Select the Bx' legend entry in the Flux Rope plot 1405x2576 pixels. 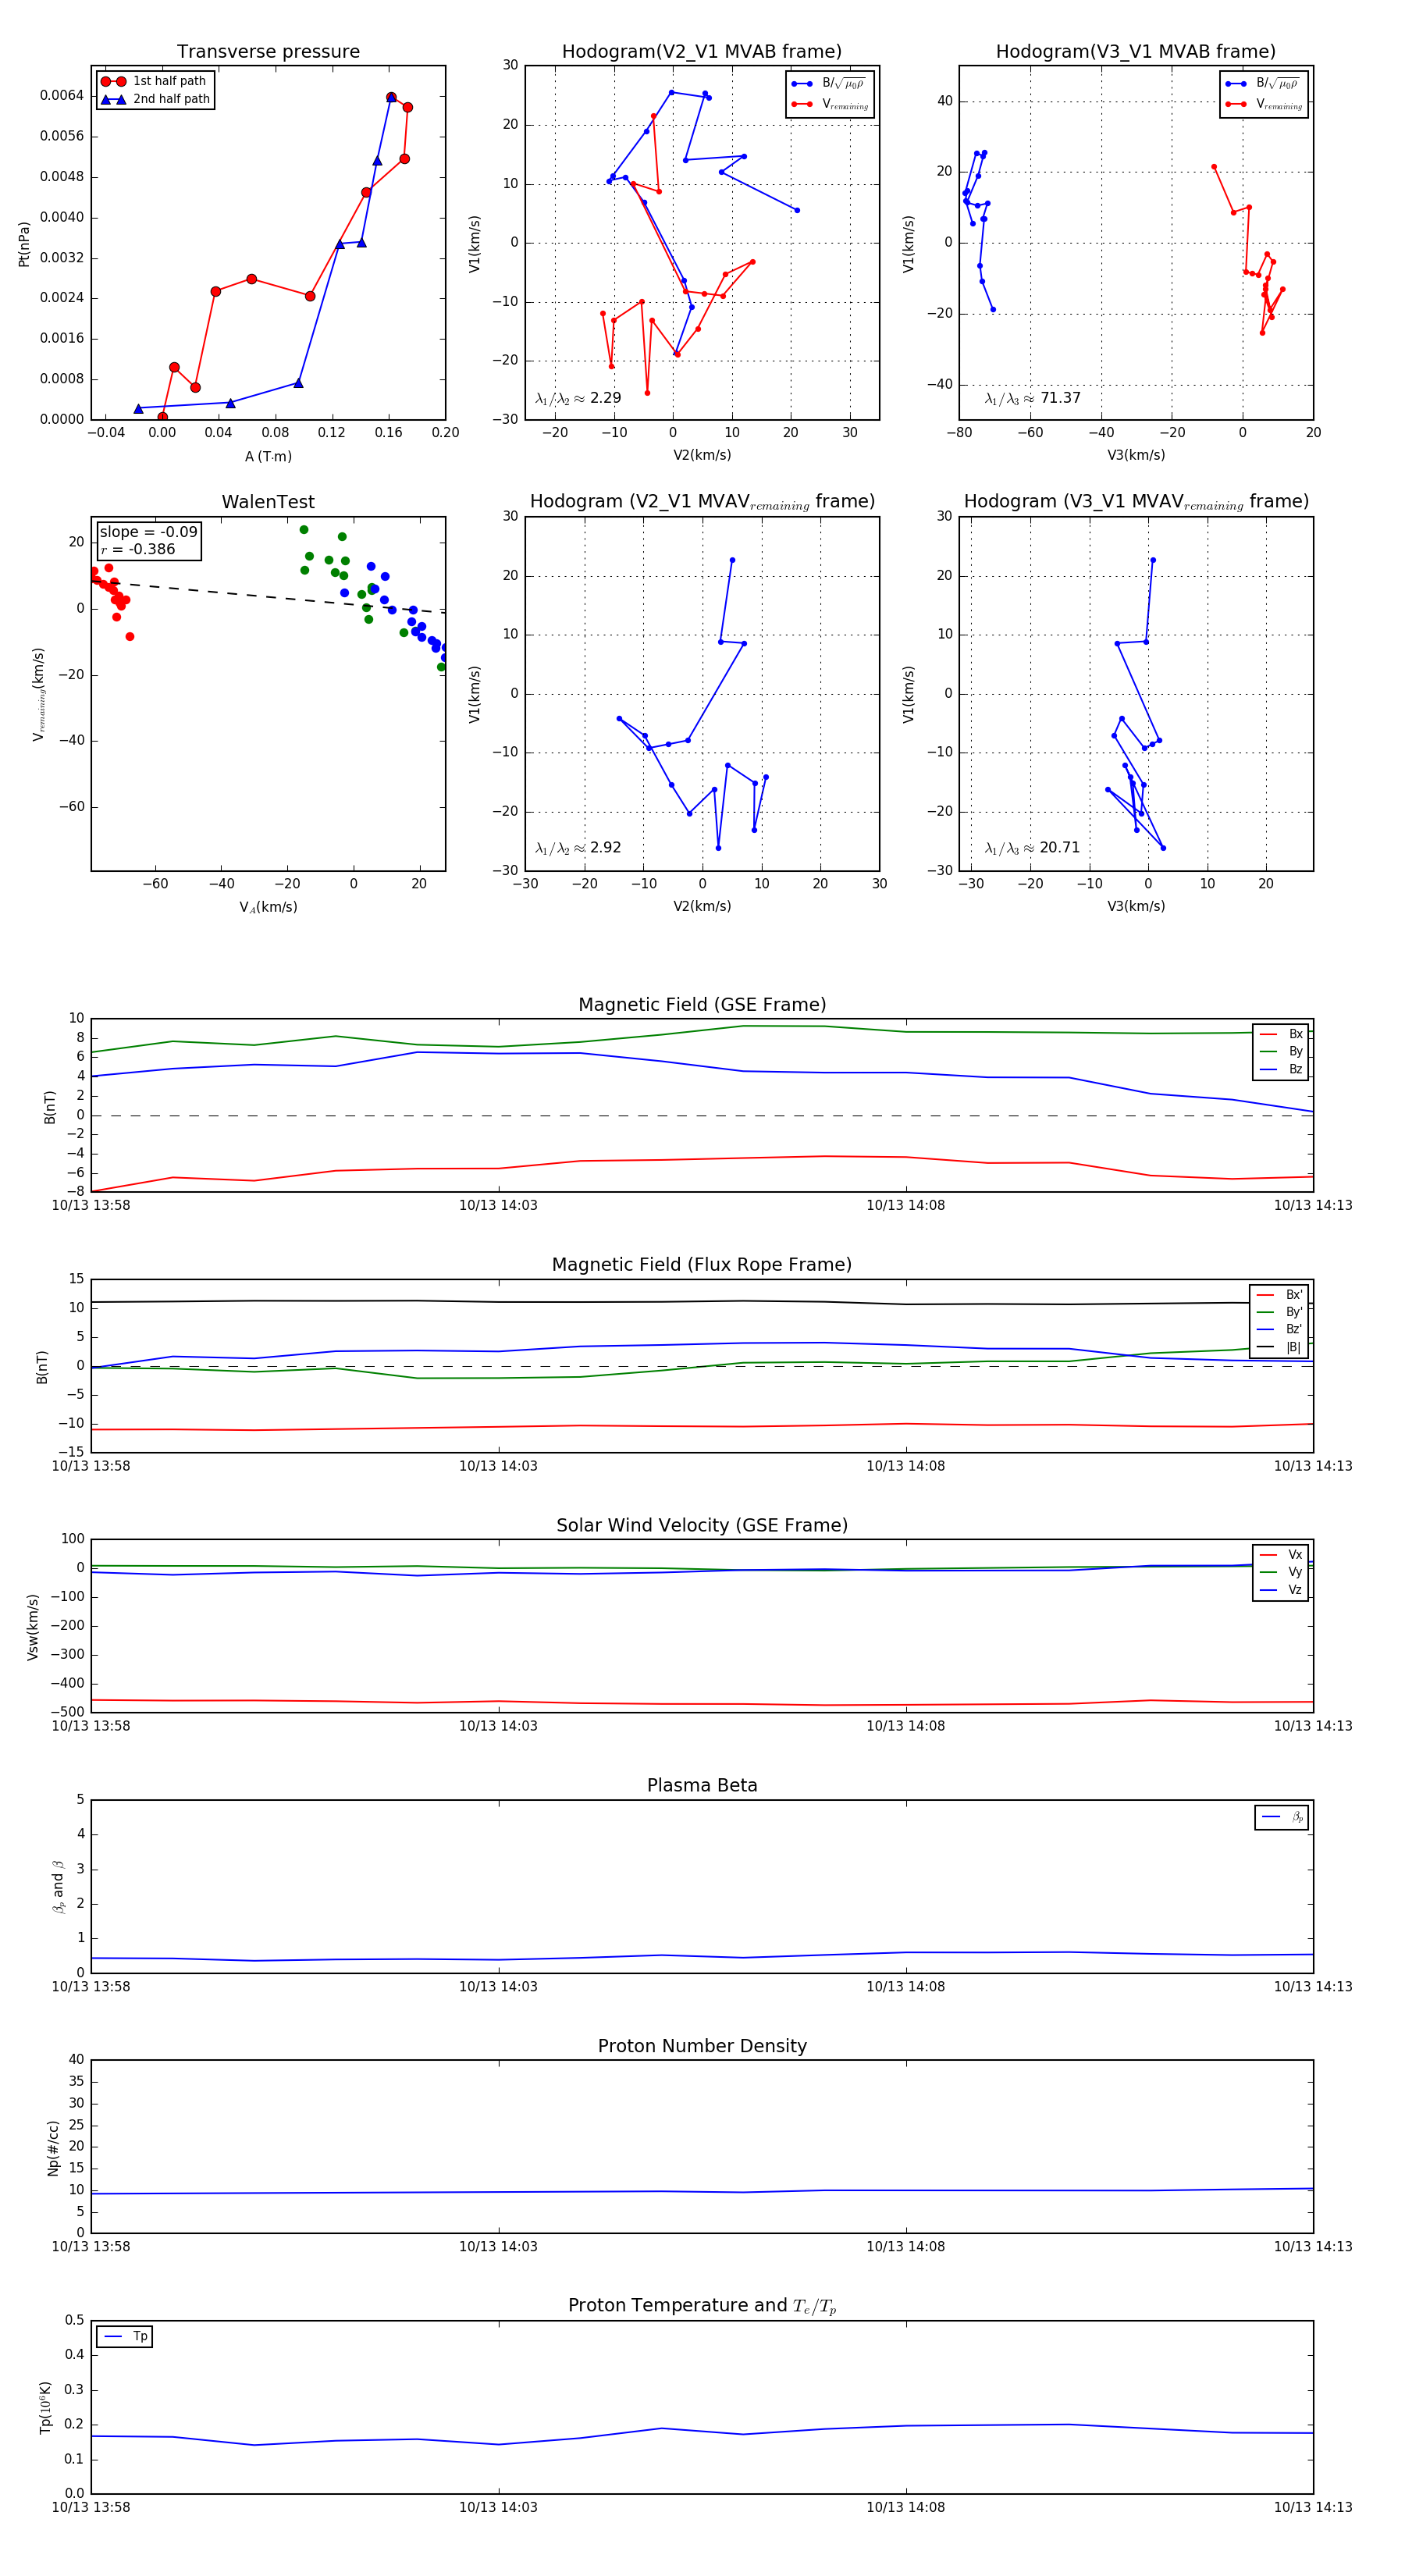pos(1279,1294)
